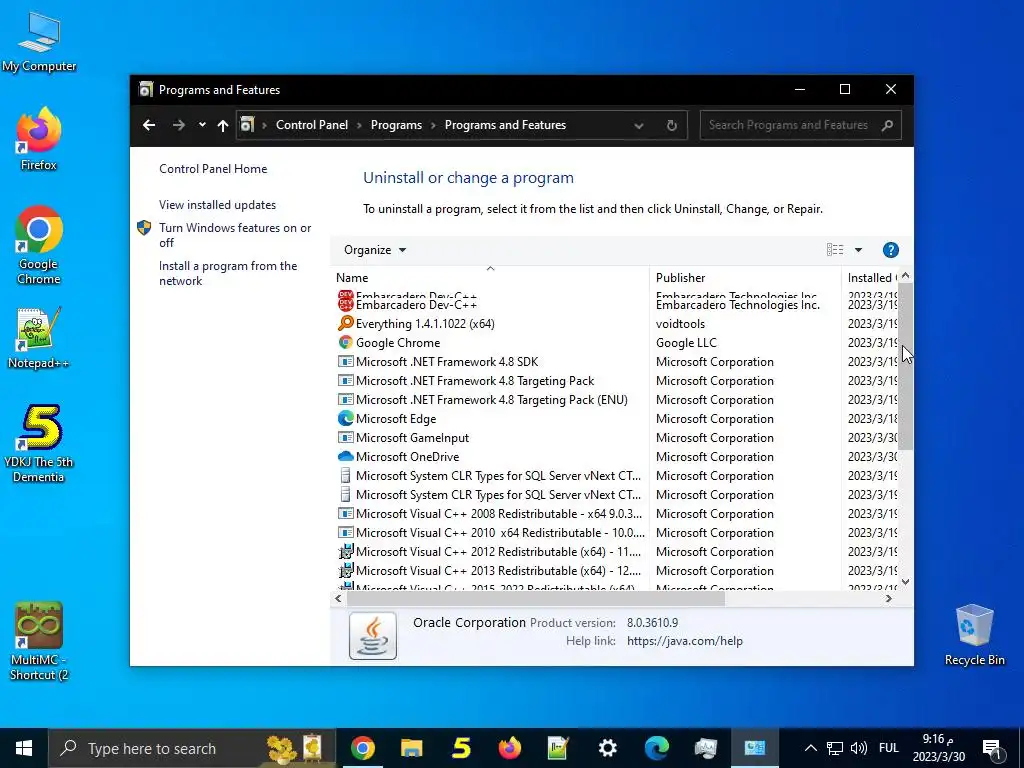
Task: Open the My Computer desktop icon
Action: click(x=39, y=42)
